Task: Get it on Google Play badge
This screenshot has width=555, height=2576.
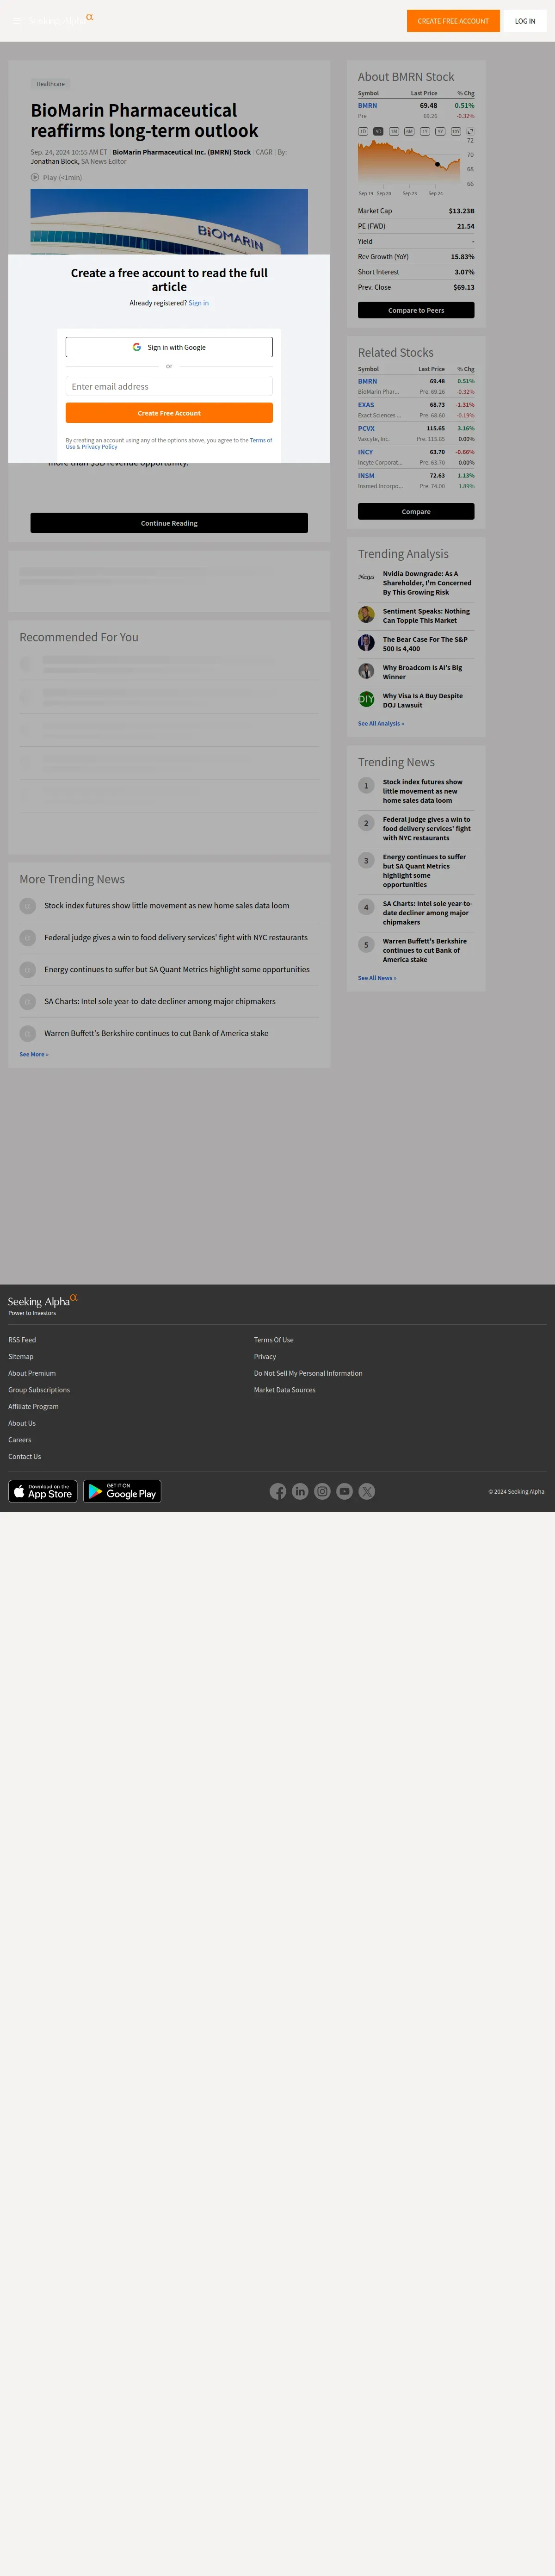Action: (x=122, y=1492)
